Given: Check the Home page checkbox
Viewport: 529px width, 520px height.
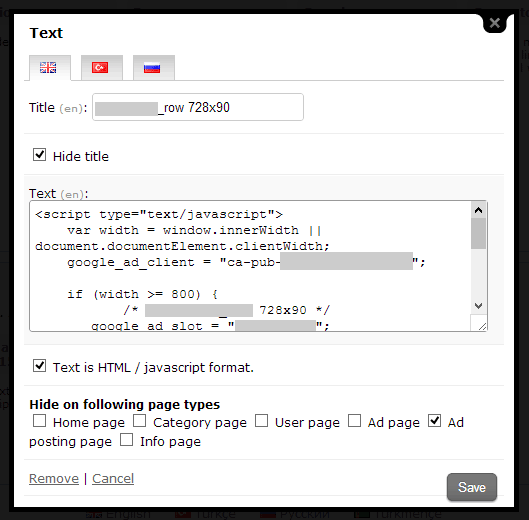Looking at the screenshot, I should click(x=39, y=421).
